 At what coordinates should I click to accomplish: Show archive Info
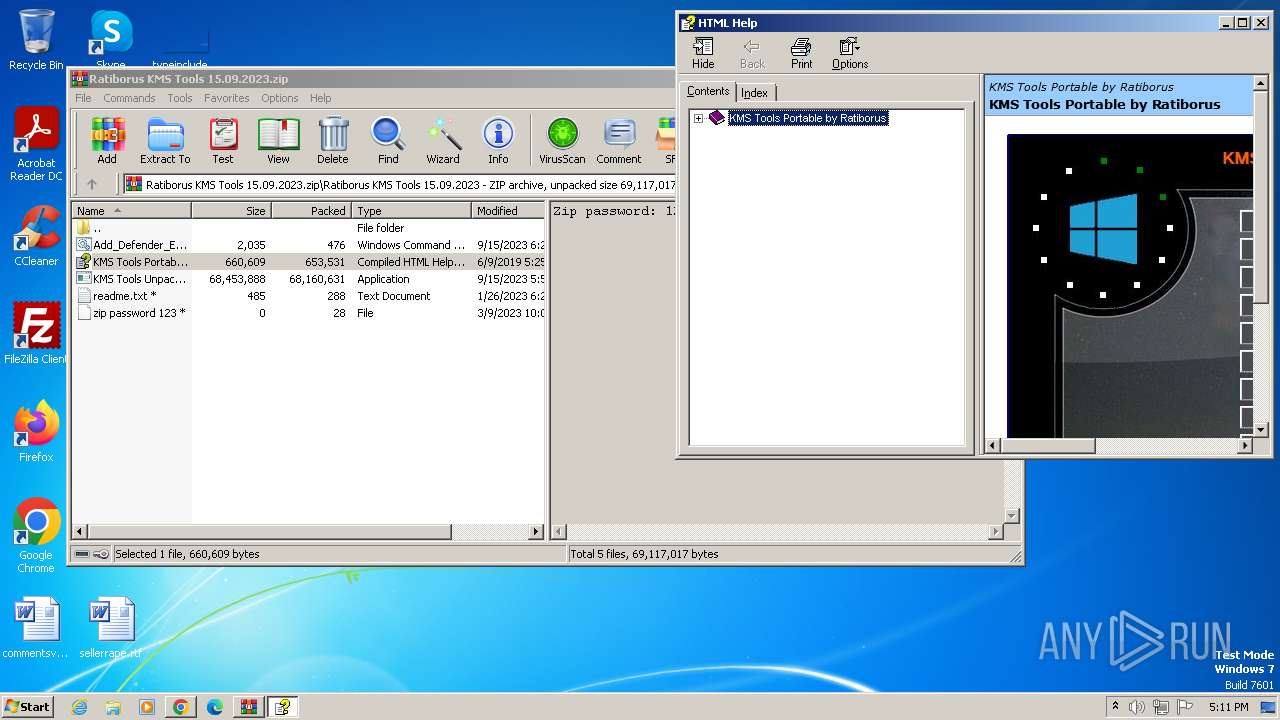click(x=498, y=140)
